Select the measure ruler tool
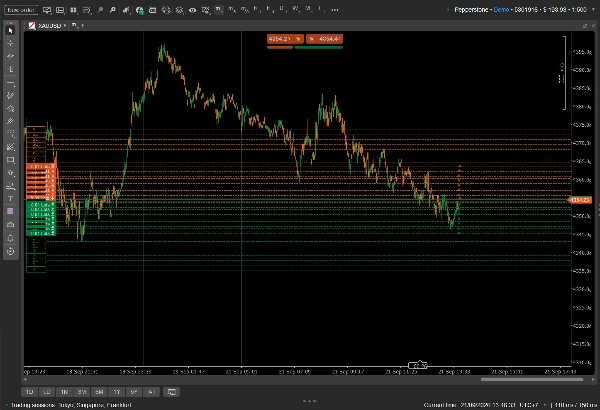This screenshot has height=410, width=600. (11, 186)
